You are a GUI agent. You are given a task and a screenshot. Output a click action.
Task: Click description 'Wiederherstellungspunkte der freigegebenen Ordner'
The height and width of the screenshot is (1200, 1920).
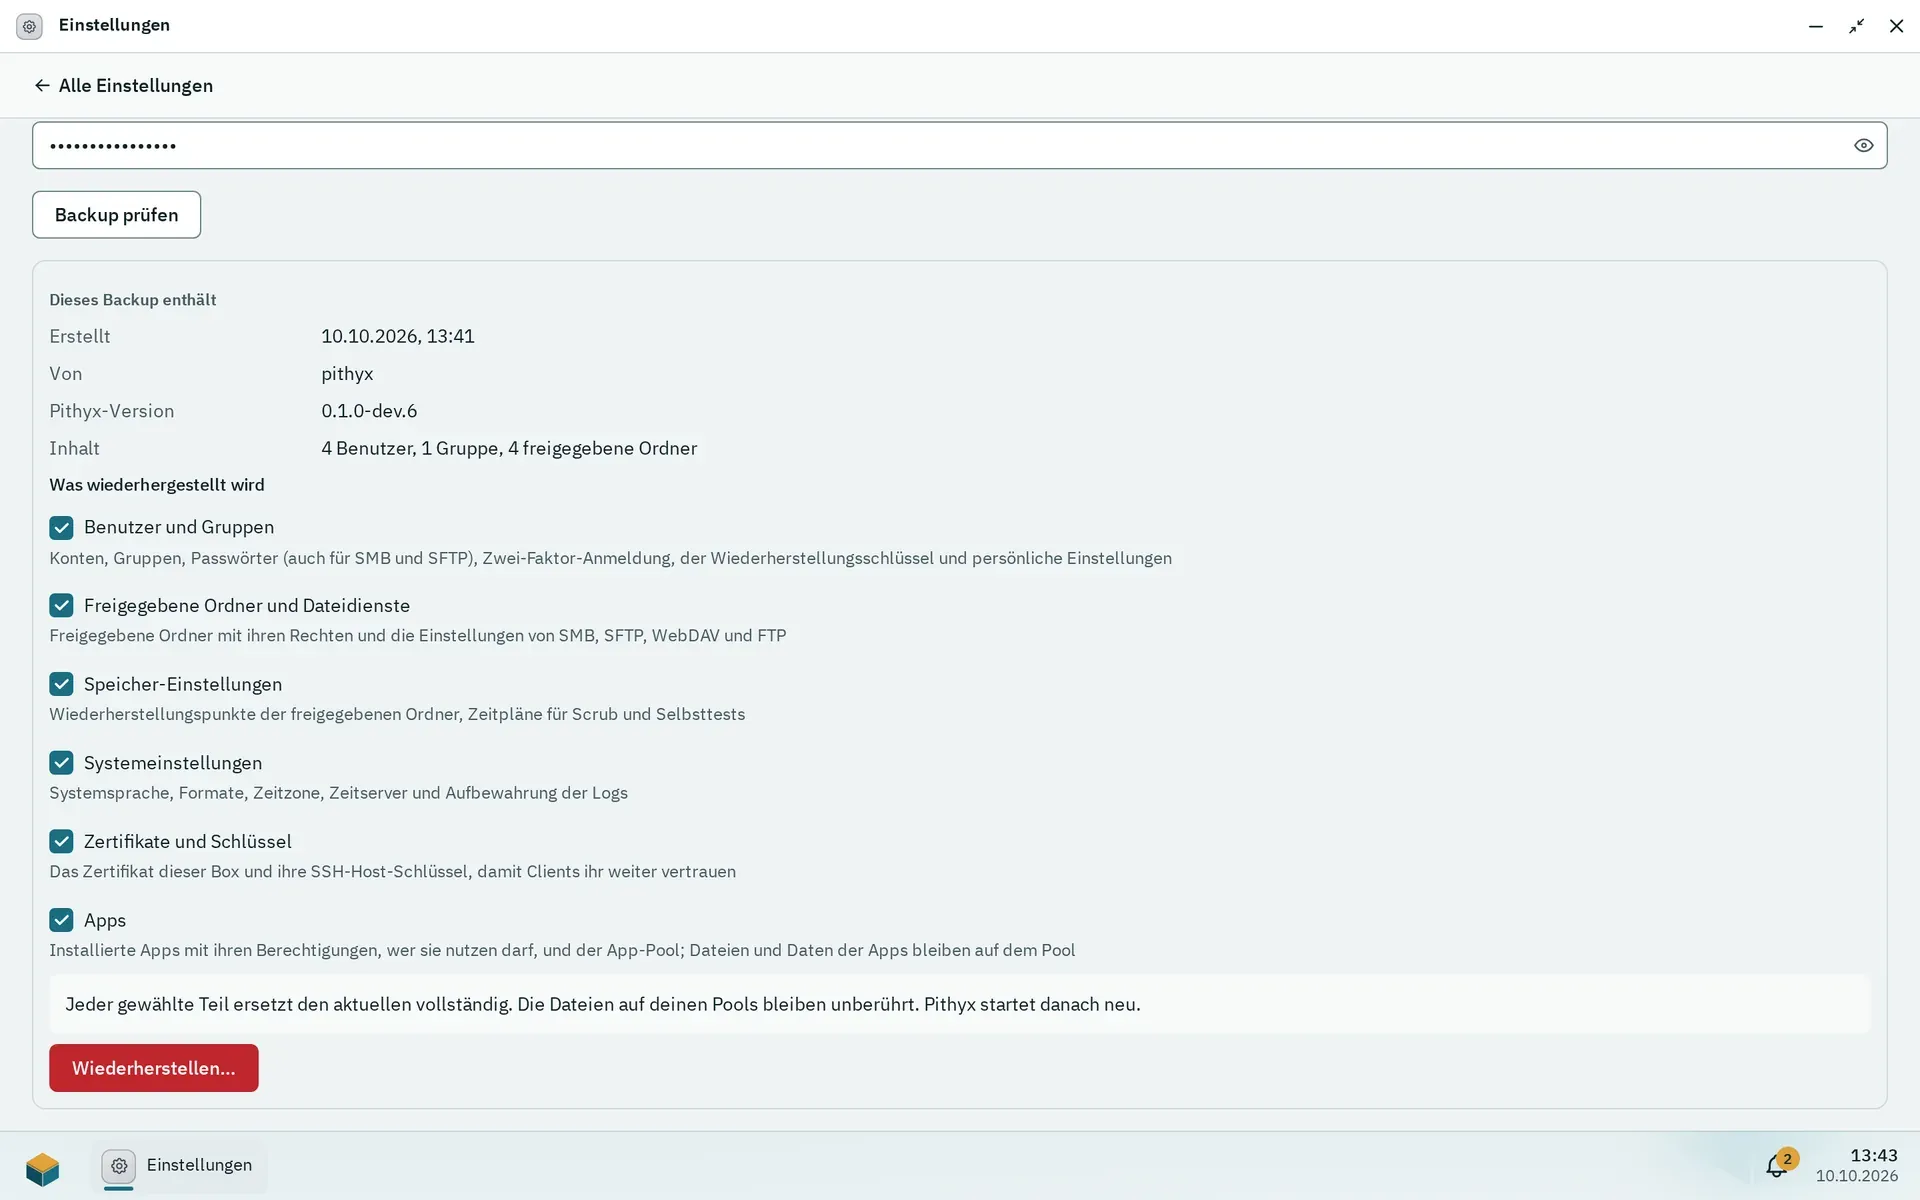[x=397, y=714]
